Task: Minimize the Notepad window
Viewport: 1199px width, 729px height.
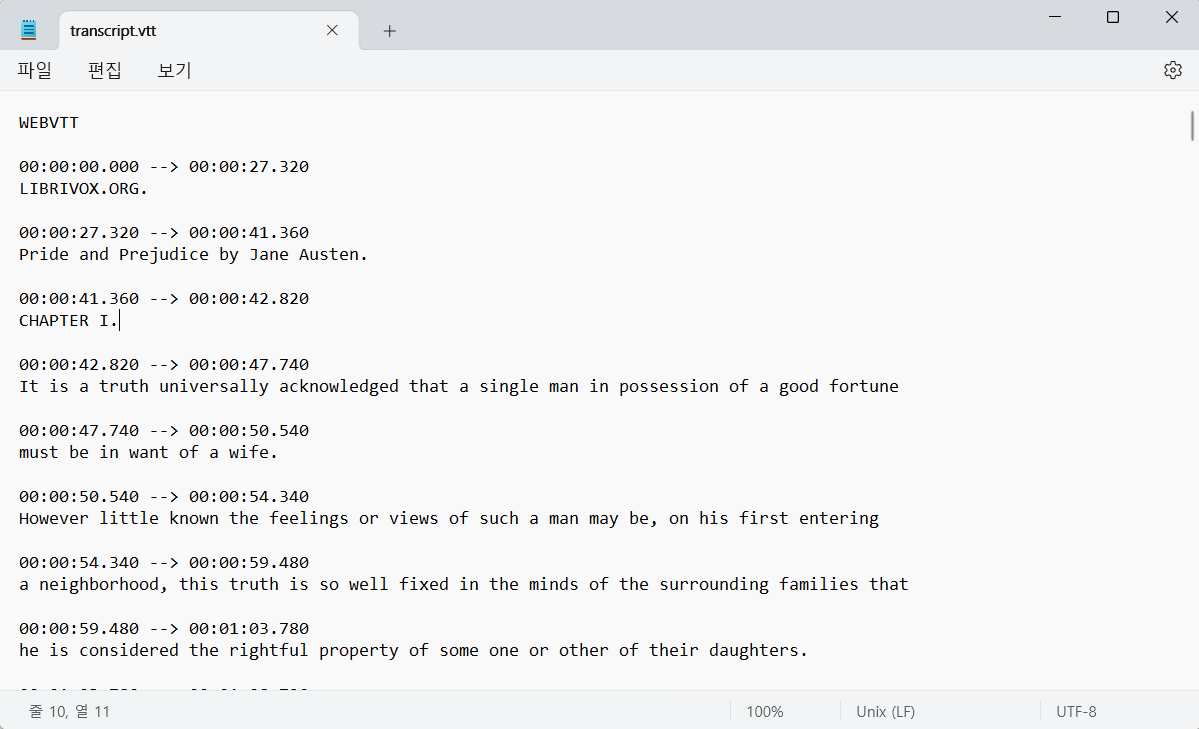Action: (1055, 17)
